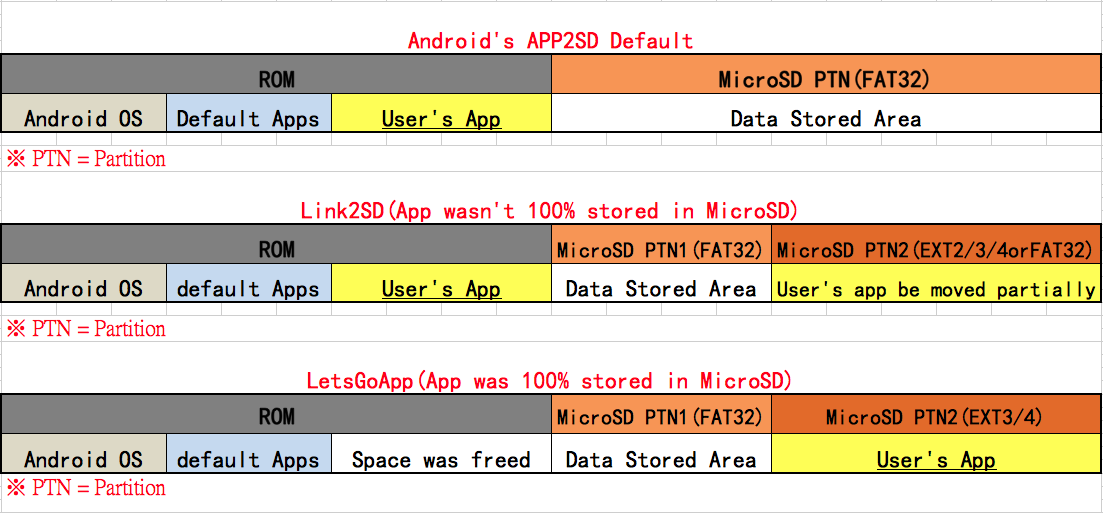The width and height of the screenshot is (1103, 513).
Task: Click the Link2SD section title text
Action: 550,211
